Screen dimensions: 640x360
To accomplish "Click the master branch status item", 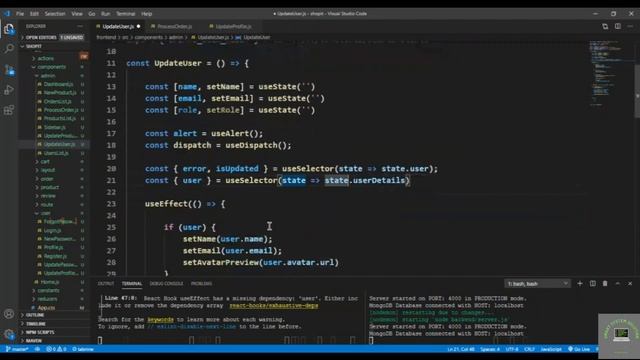I will 17,349.
